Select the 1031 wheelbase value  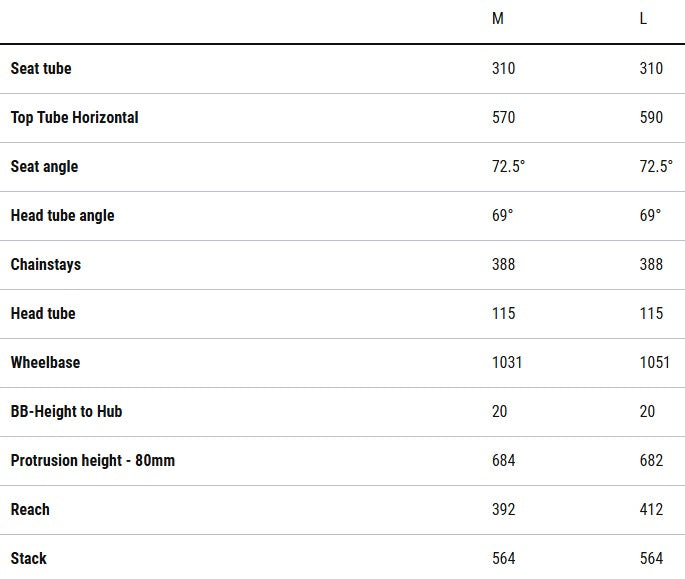[507, 363]
